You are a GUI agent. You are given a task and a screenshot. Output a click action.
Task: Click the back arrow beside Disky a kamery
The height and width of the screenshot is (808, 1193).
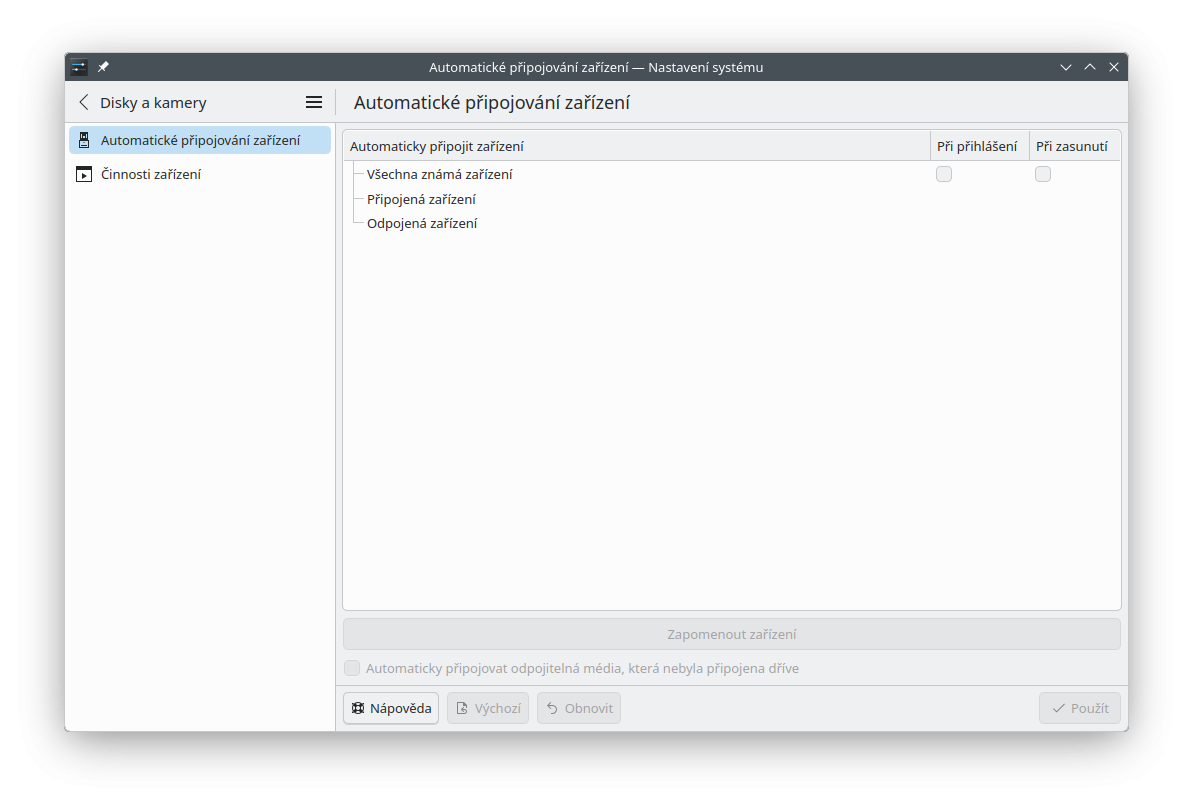[x=84, y=102]
